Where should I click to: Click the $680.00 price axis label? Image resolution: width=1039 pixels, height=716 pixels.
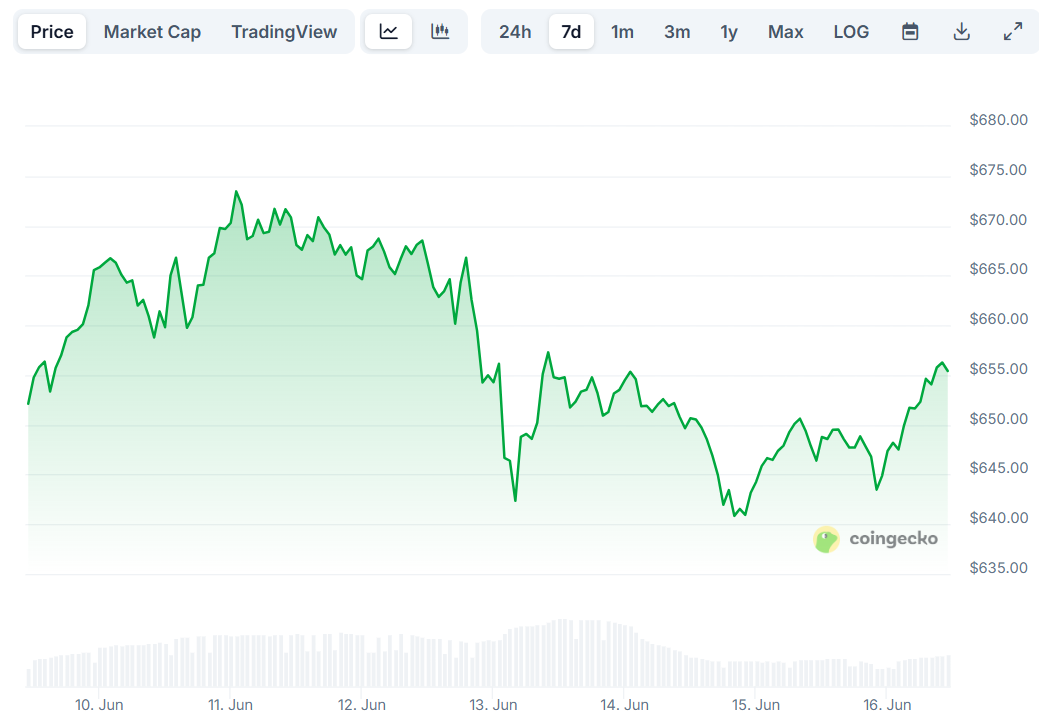(x=998, y=120)
